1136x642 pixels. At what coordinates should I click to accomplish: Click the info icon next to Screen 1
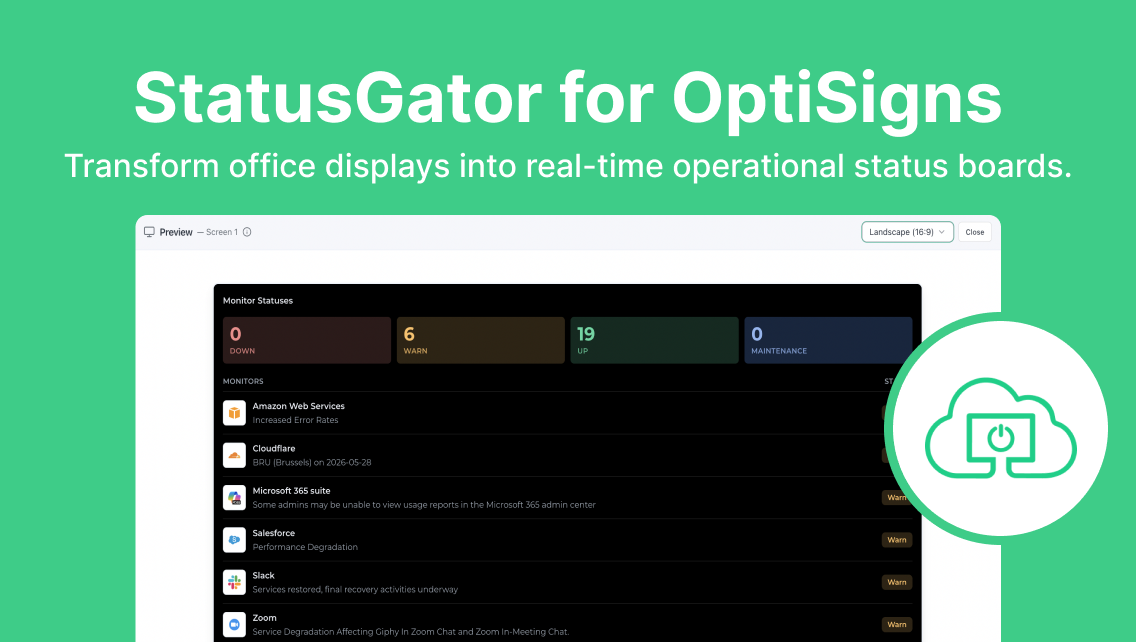coord(247,232)
